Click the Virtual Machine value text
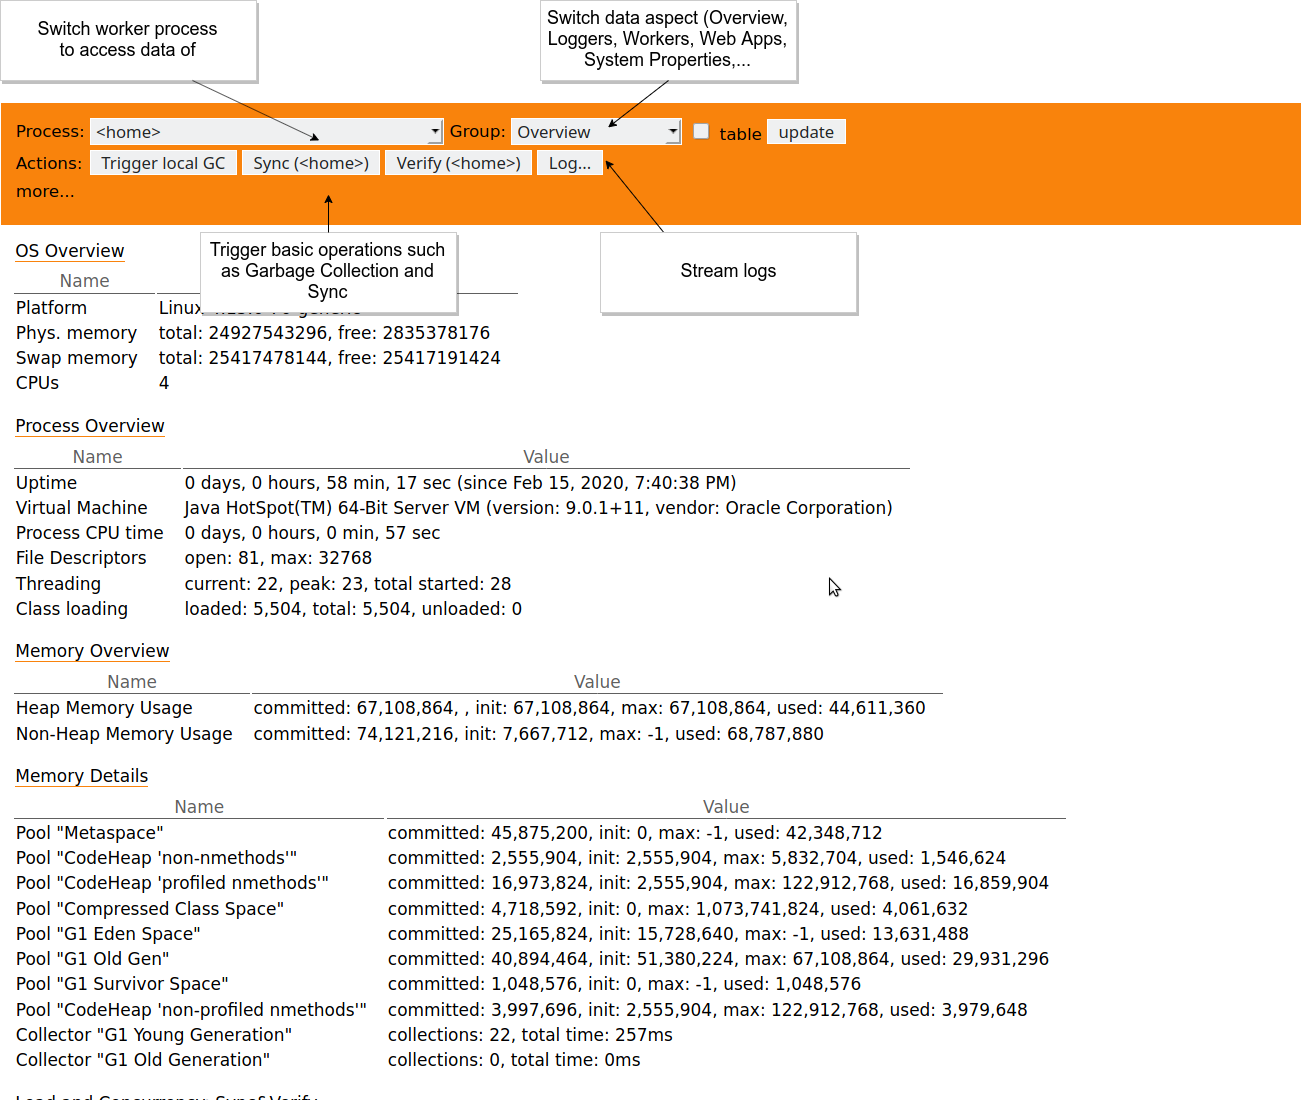Image resolution: width=1302 pixels, height=1101 pixels. [x=538, y=508]
